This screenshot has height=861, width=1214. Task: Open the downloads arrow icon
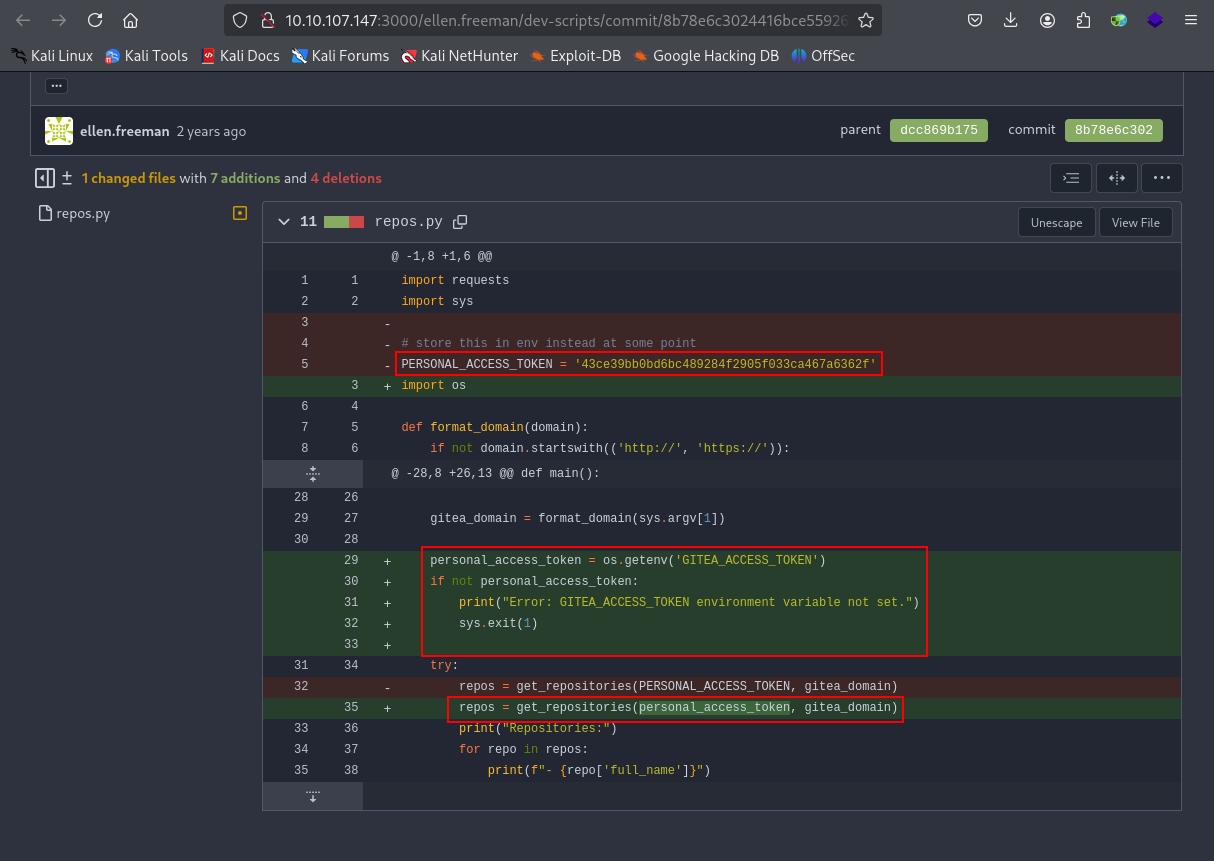pos(1011,20)
